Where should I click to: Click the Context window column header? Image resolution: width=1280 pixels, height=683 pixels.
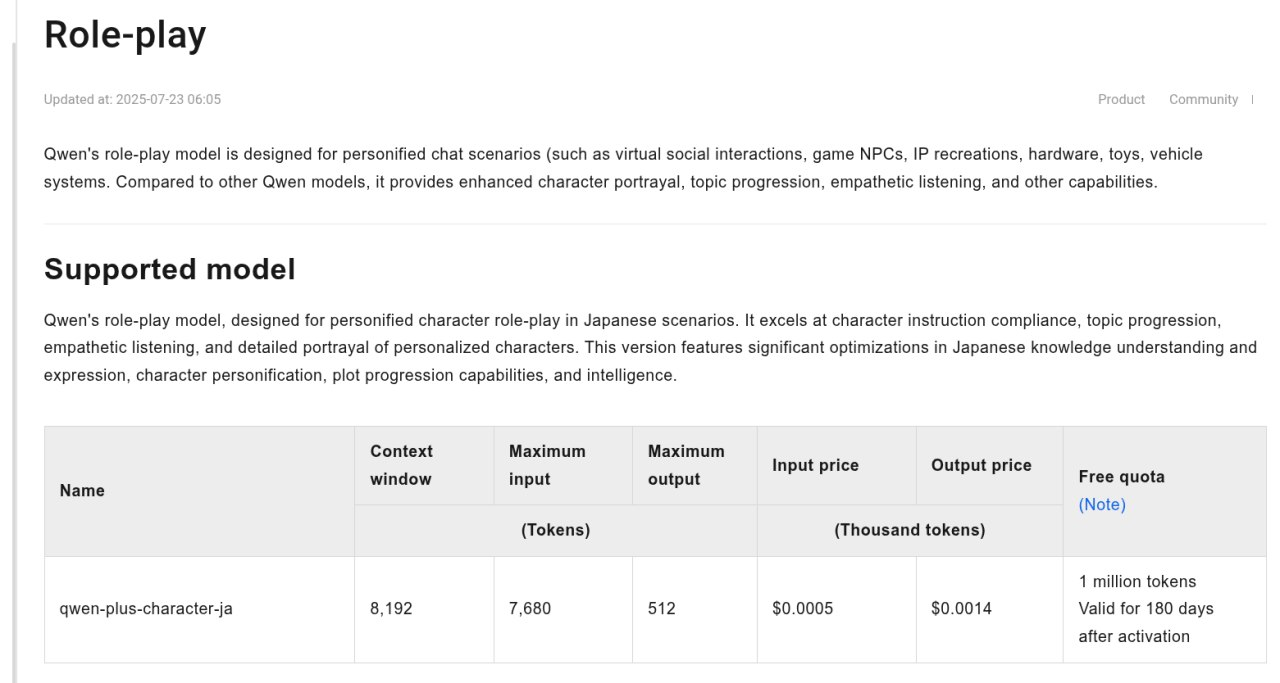401,465
